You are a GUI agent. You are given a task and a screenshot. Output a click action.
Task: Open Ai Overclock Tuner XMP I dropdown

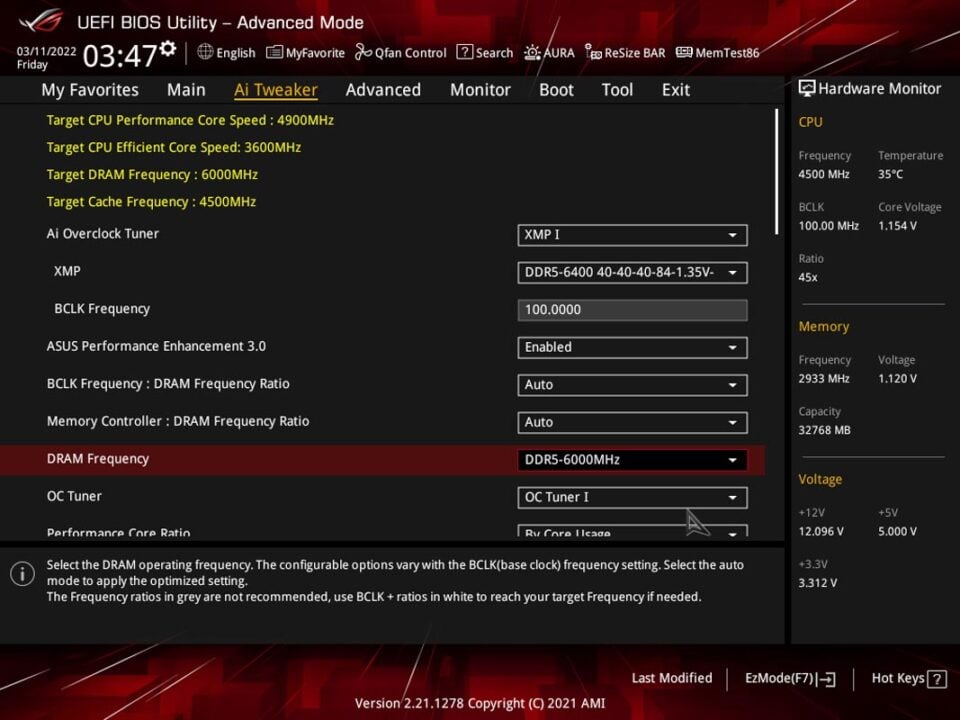click(632, 235)
